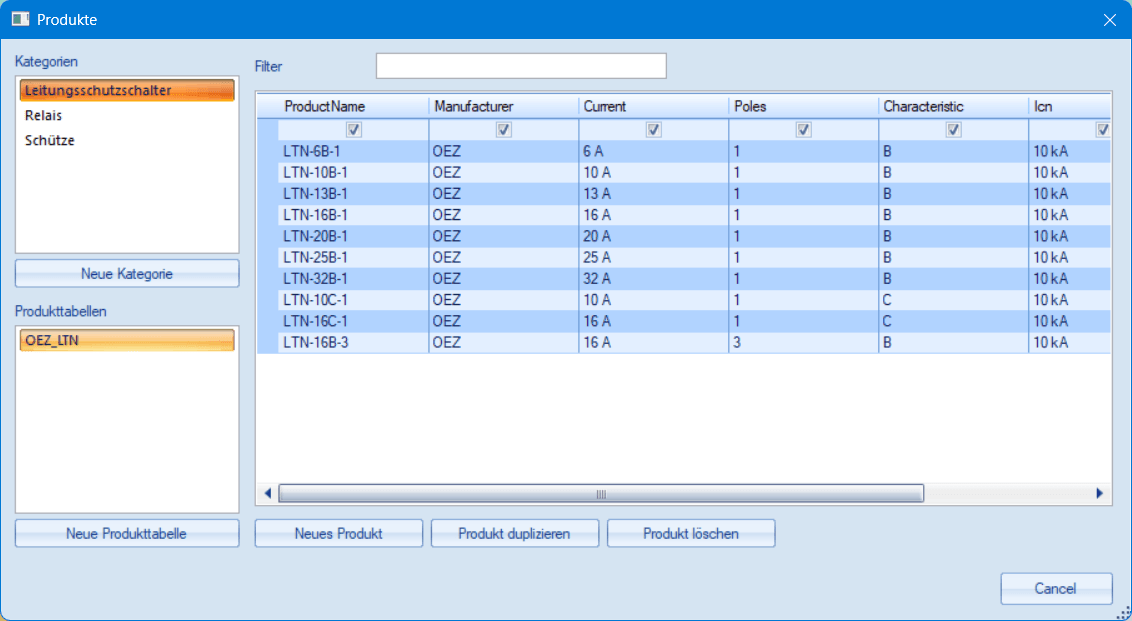Toggle the Icn column checkbox
Viewport: 1132px width, 621px height.
coord(1102,130)
